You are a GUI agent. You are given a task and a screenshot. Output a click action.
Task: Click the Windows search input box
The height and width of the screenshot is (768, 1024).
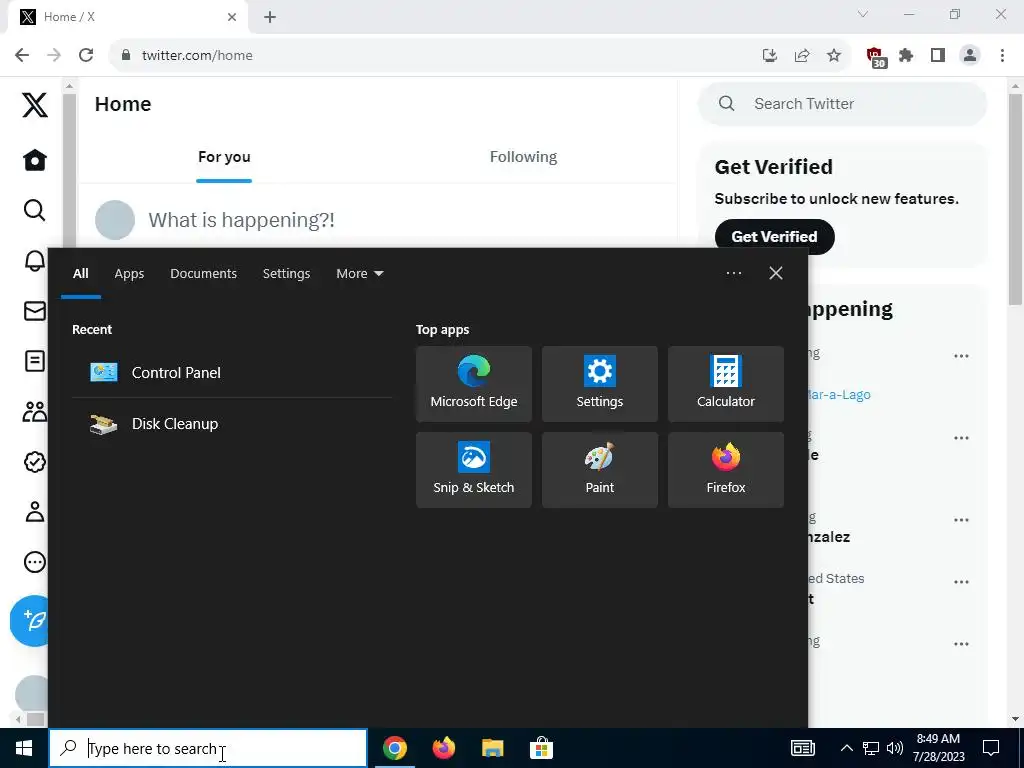(x=208, y=748)
